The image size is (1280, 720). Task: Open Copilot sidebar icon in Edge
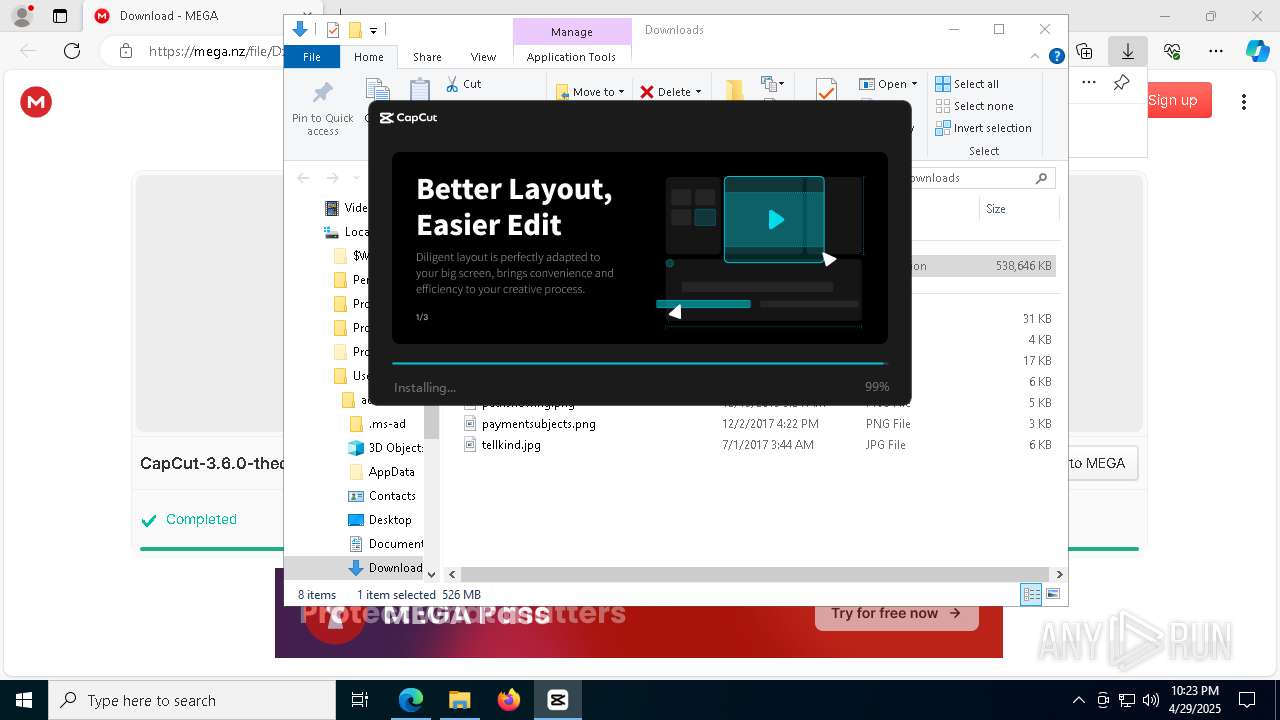(x=1257, y=51)
